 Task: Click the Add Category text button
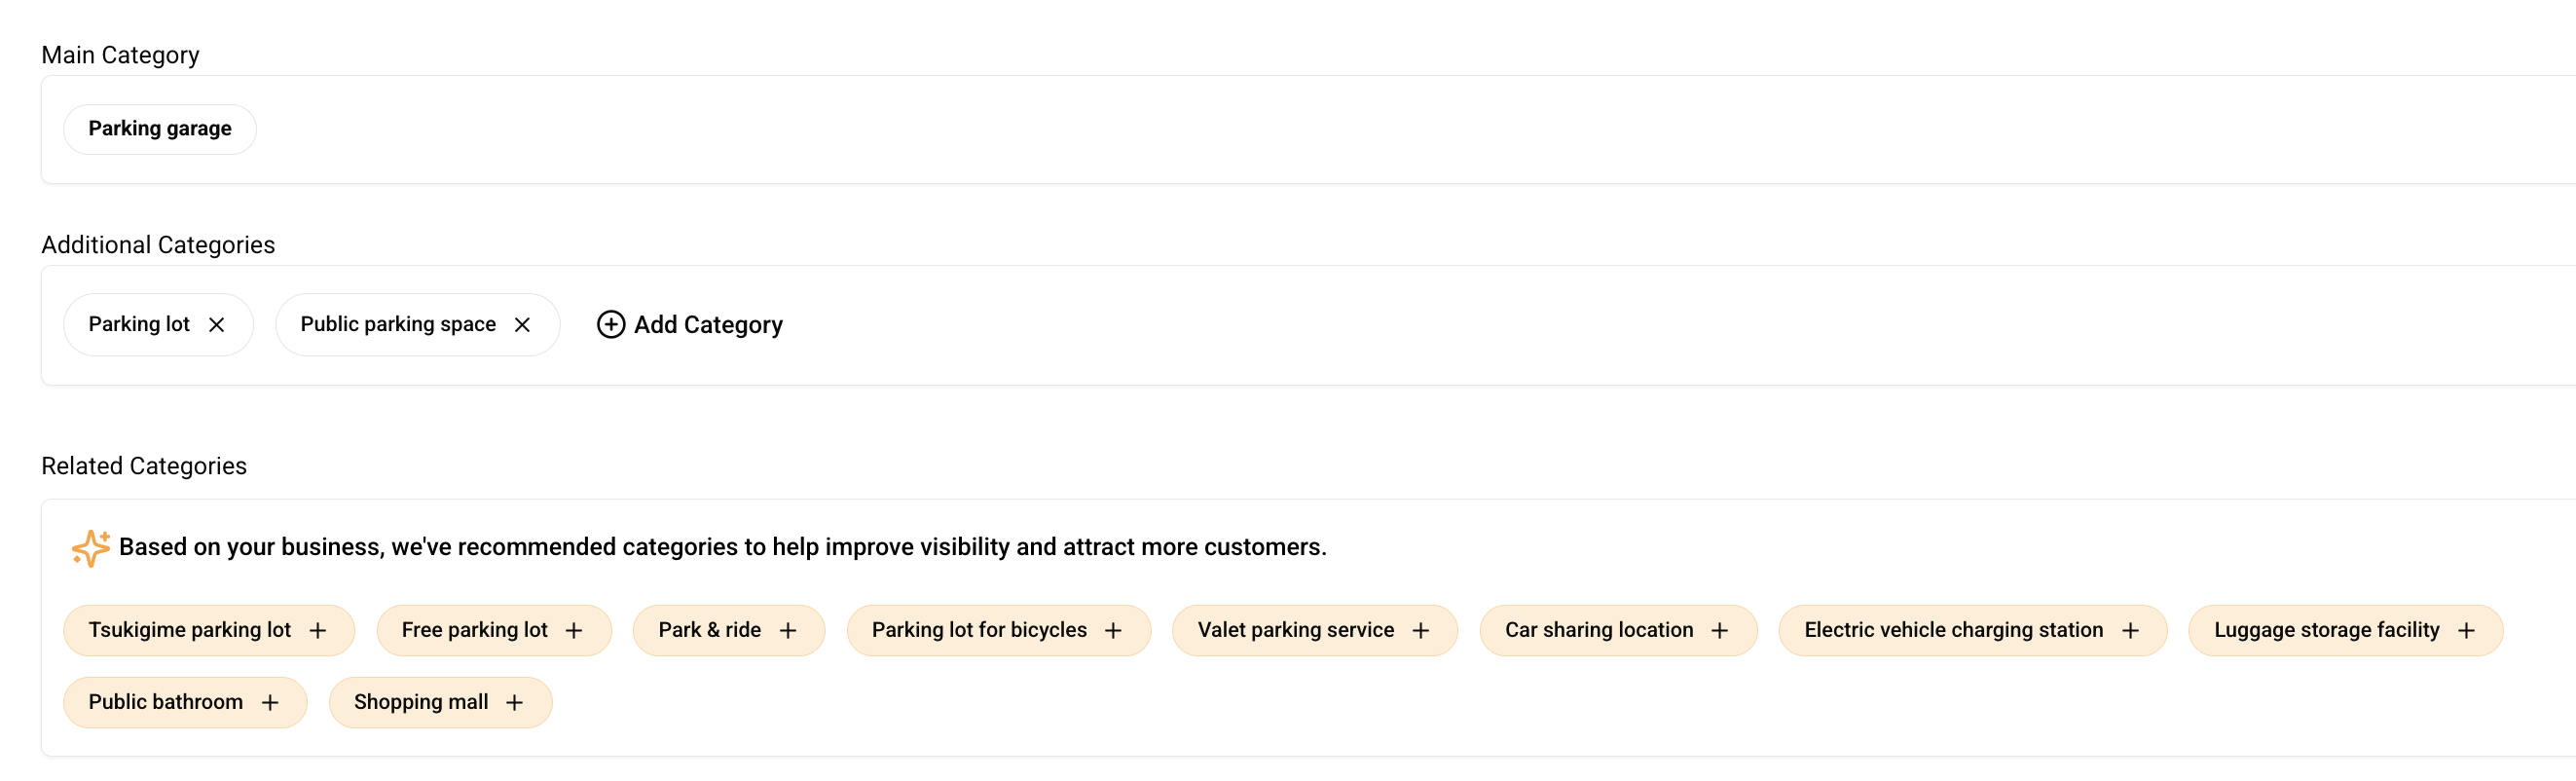(x=708, y=325)
